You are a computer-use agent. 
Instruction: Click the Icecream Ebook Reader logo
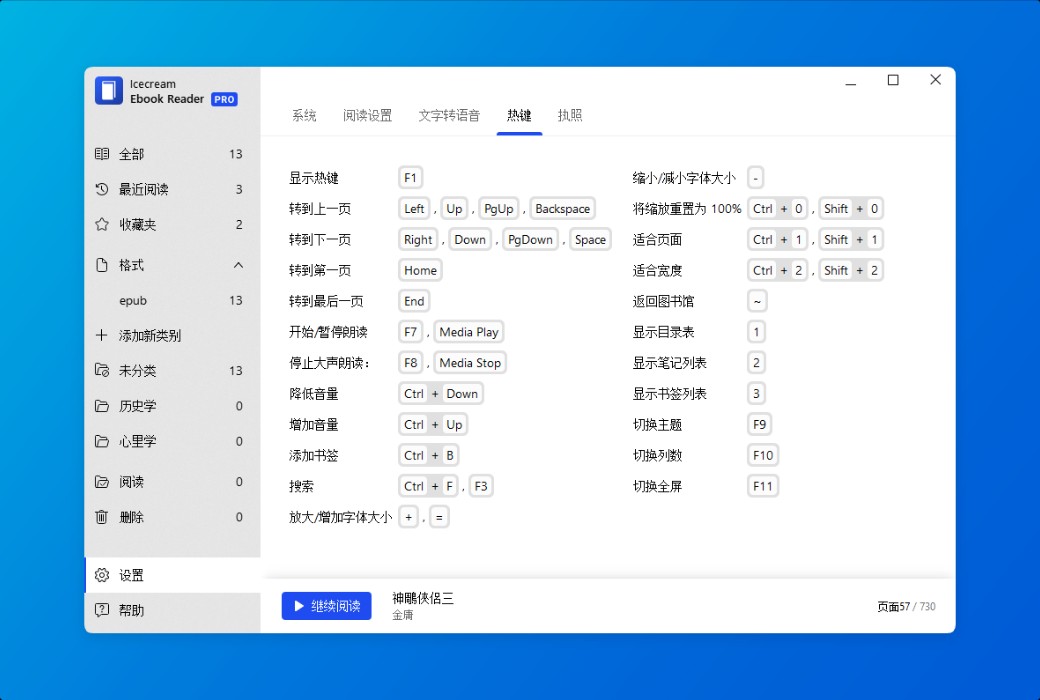coord(108,90)
